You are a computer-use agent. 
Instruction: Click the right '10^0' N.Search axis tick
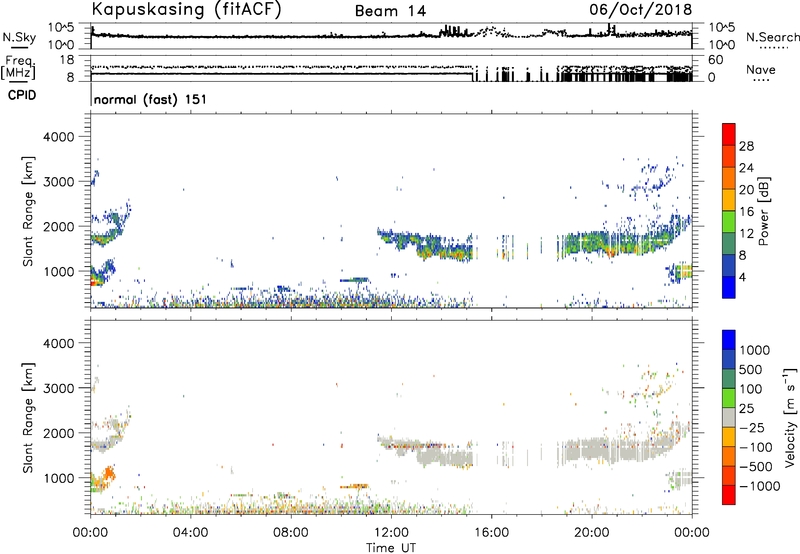722,45
